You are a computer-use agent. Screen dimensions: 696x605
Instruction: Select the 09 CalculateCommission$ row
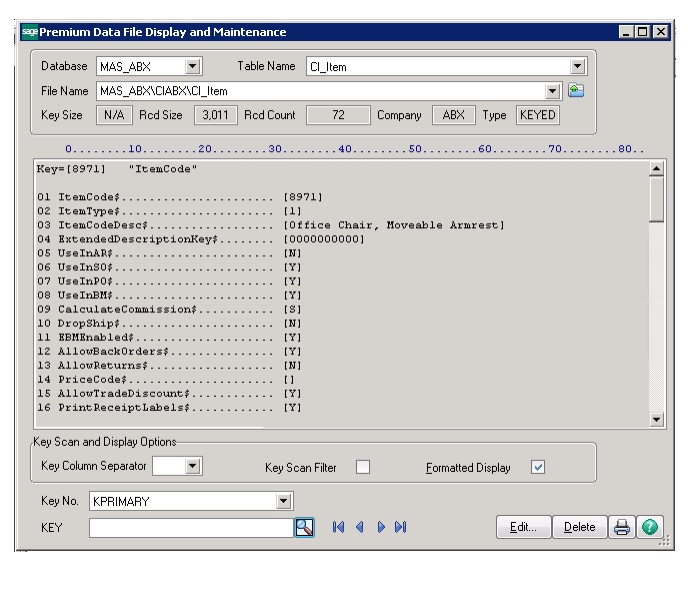coord(169,309)
